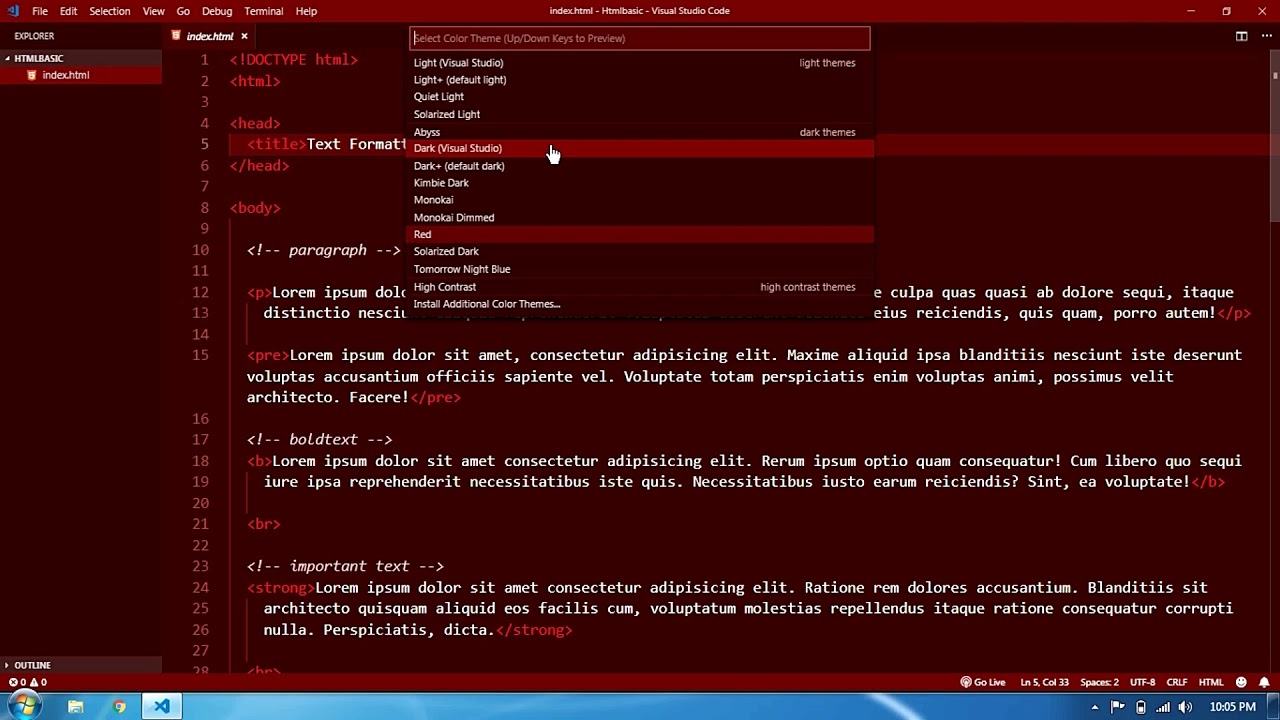Click the volume speaker tray icon
This screenshot has height=720, width=1280.
click(x=1187, y=707)
